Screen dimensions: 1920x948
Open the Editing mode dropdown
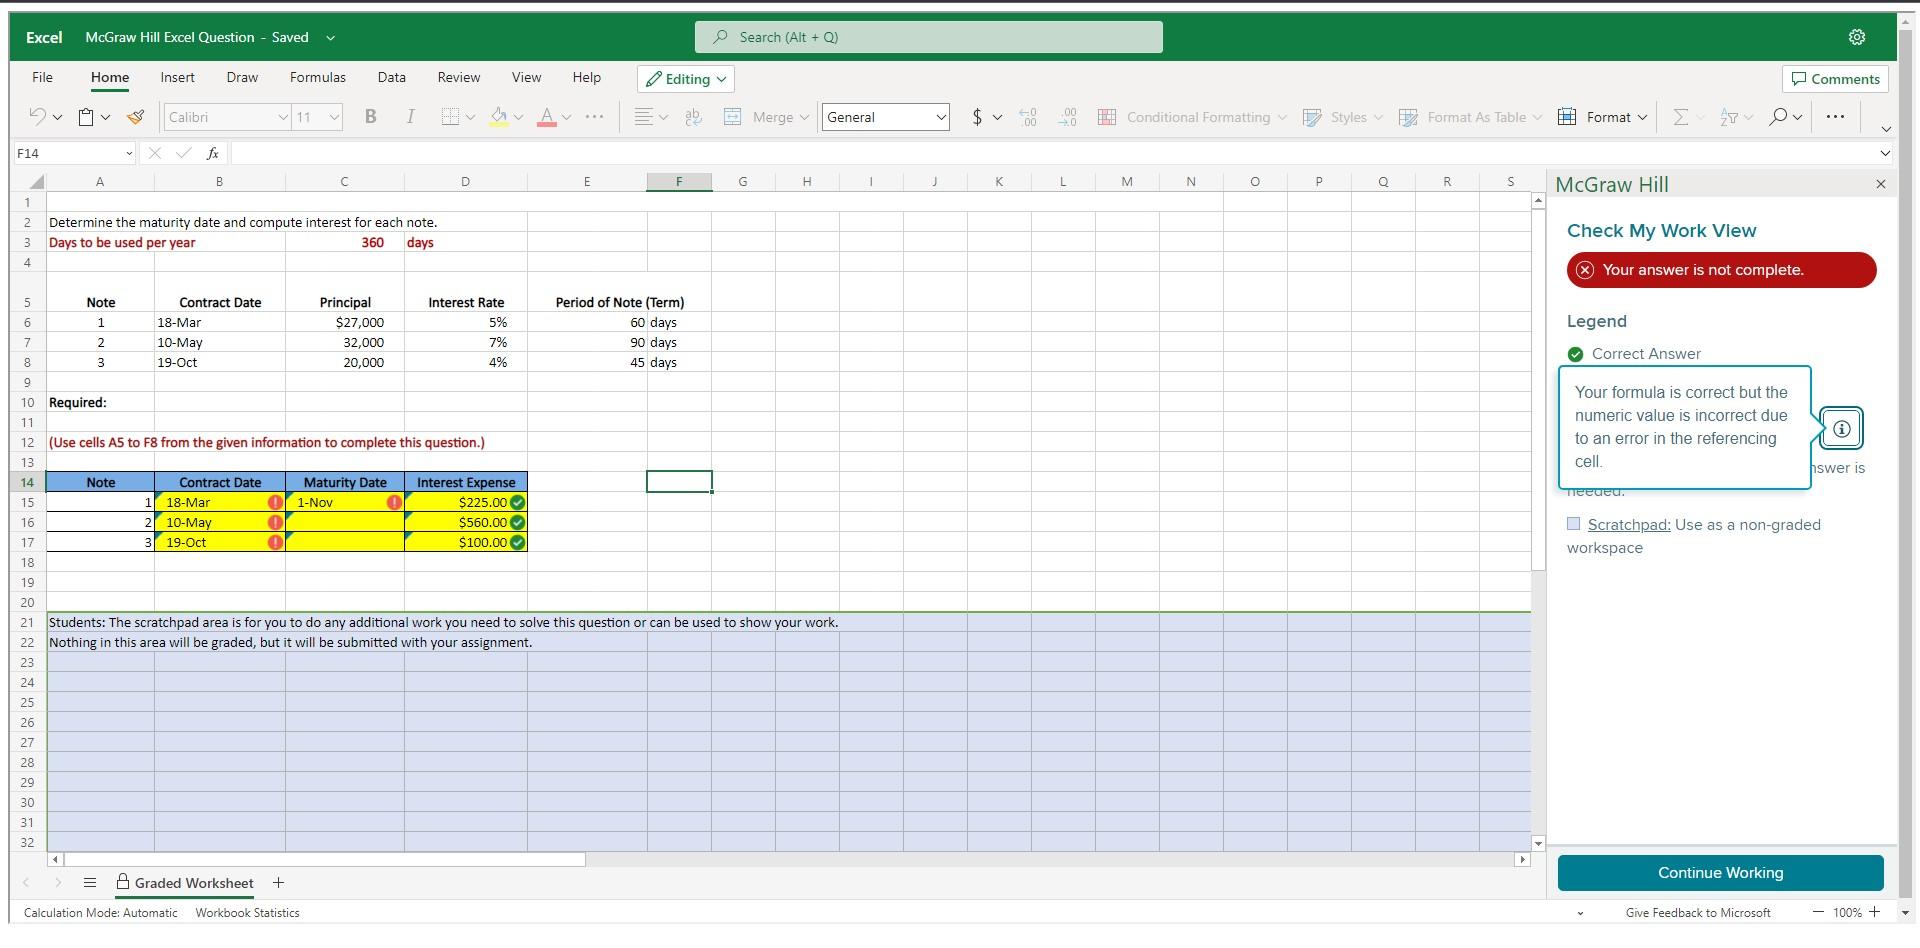coord(686,79)
